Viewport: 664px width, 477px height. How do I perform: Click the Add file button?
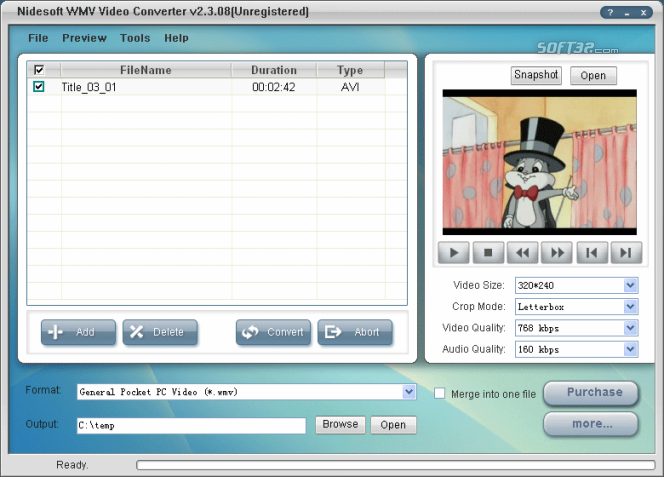click(78, 332)
